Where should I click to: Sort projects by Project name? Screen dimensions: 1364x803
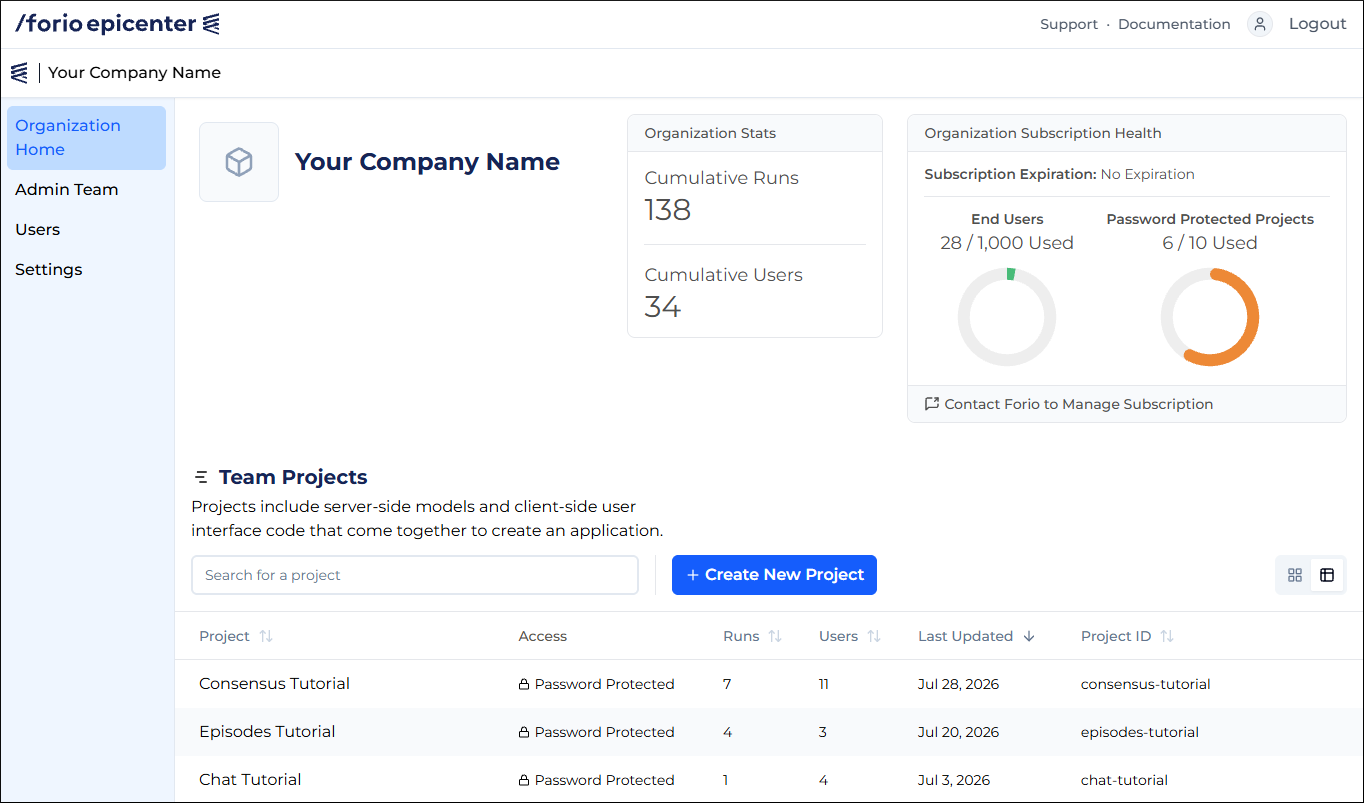click(236, 636)
